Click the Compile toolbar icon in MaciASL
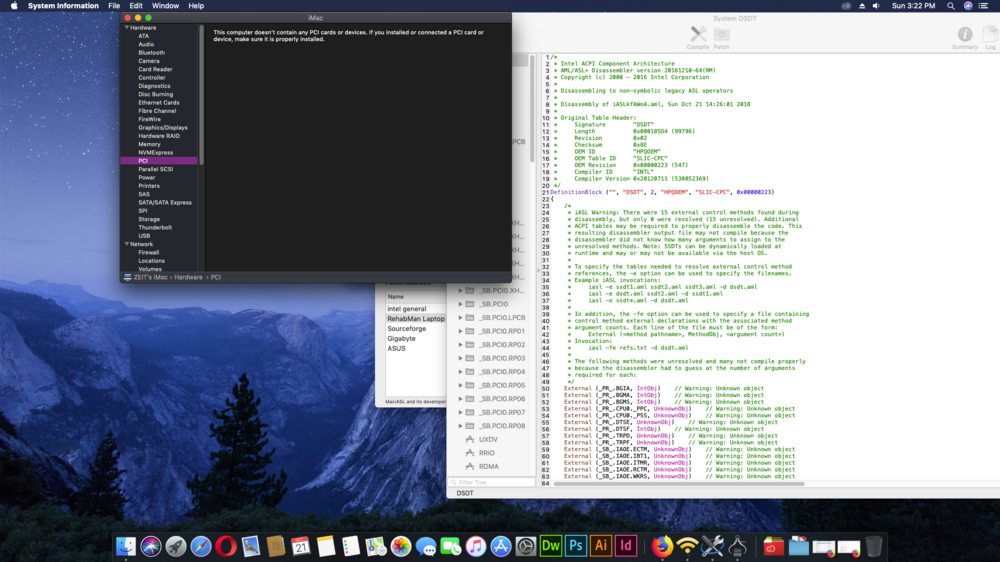This screenshot has width=1000, height=562. (x=697, y=36)
